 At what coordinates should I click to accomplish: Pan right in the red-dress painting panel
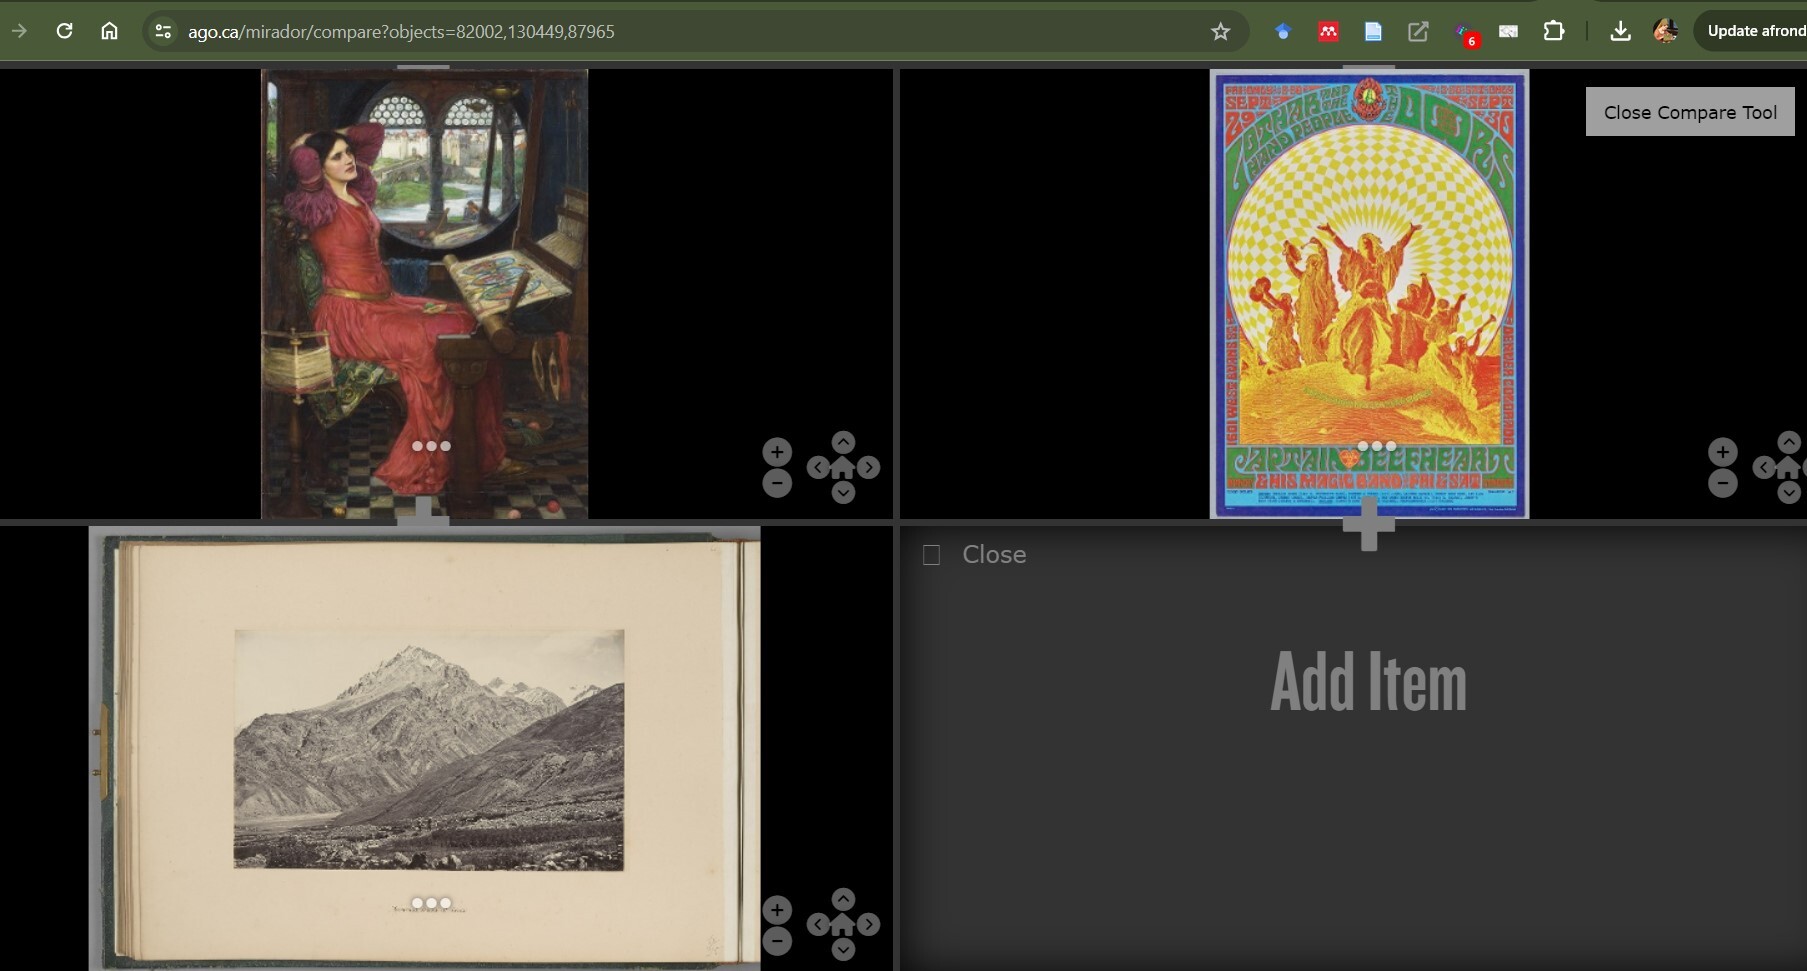868,467
